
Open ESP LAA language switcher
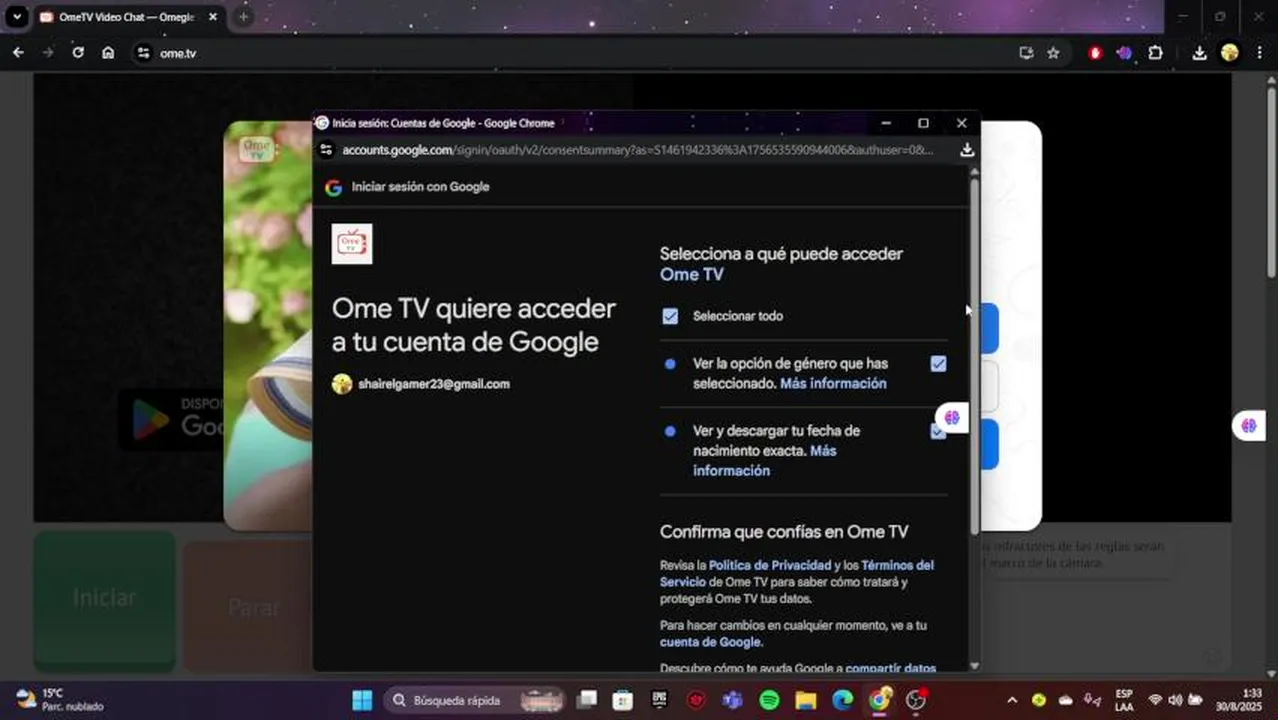pos(1124,700)
